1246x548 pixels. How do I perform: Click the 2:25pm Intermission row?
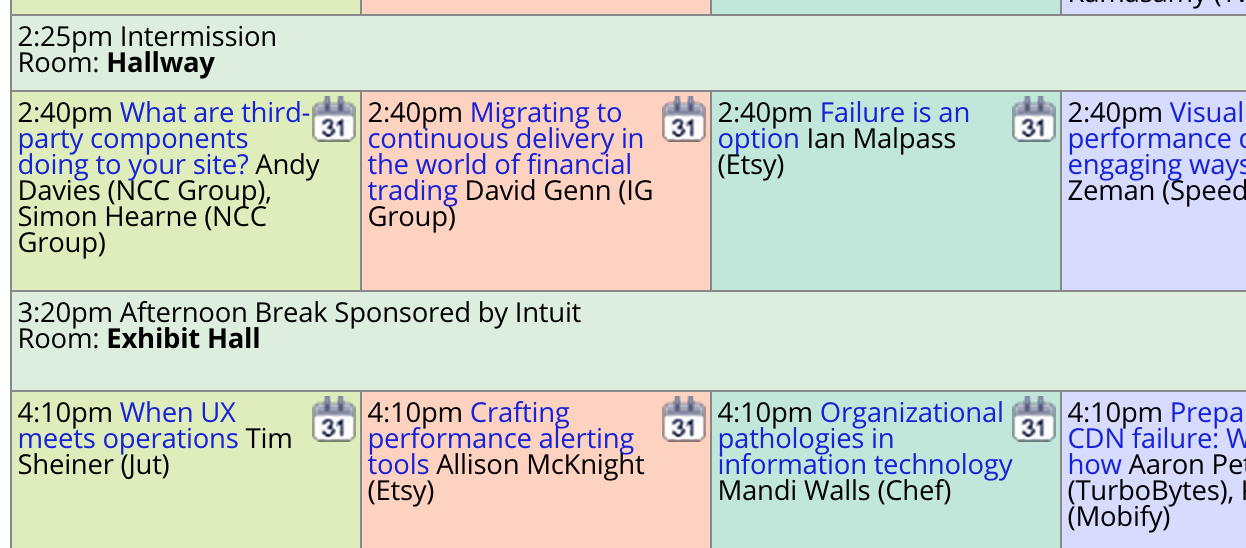628,53
